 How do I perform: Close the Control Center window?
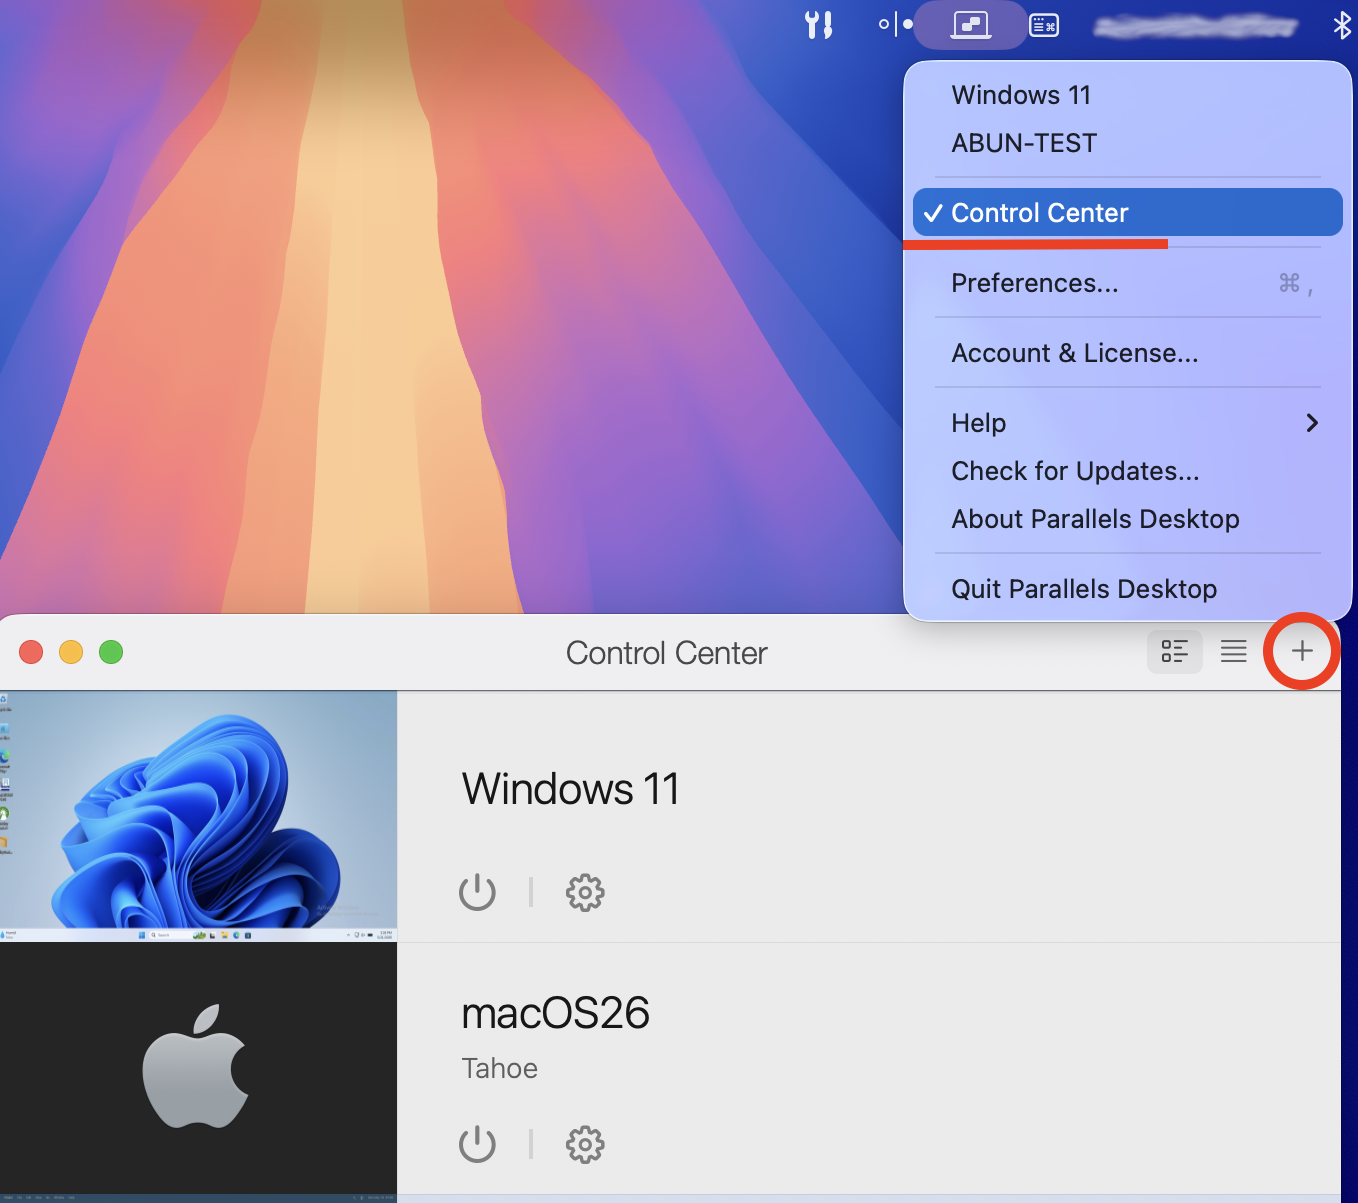(31, 652)
